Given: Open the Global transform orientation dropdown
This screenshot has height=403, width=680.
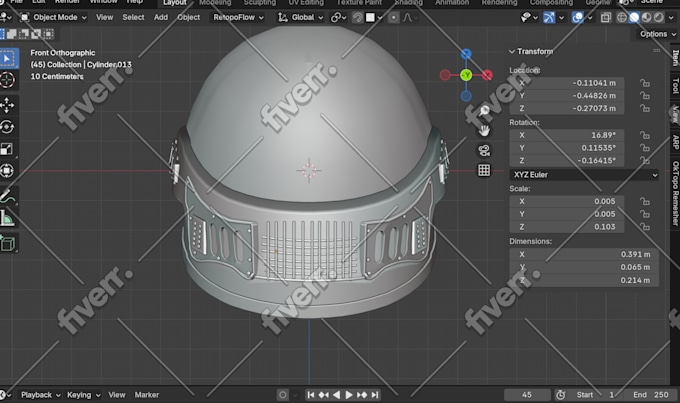Looking at the screenshot, I should [x=301, y=17].
